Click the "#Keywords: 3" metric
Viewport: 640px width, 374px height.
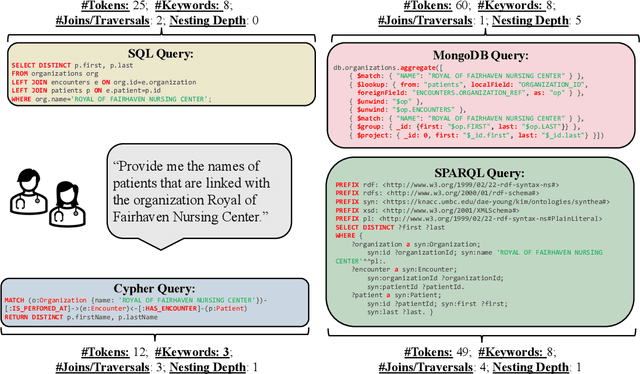[193, 352]
